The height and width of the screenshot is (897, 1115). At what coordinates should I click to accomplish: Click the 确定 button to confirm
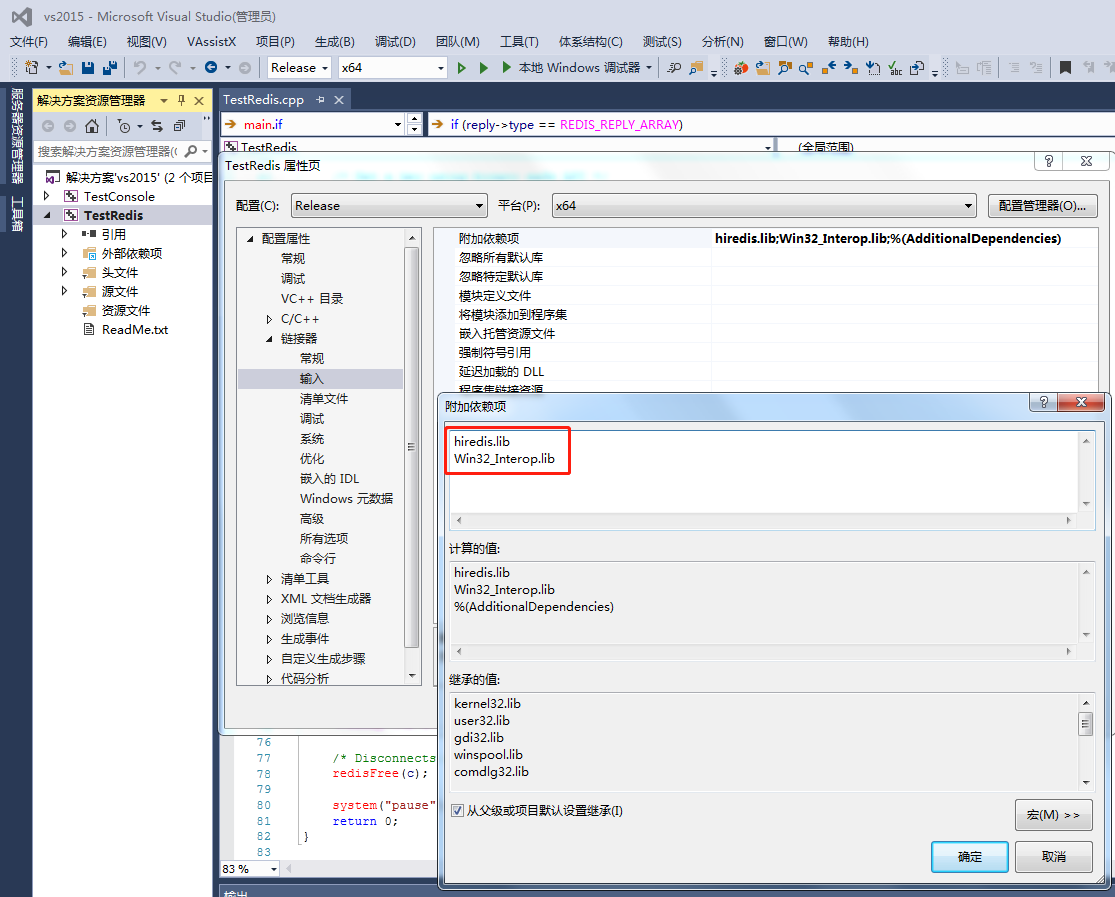tap(968, 856)
